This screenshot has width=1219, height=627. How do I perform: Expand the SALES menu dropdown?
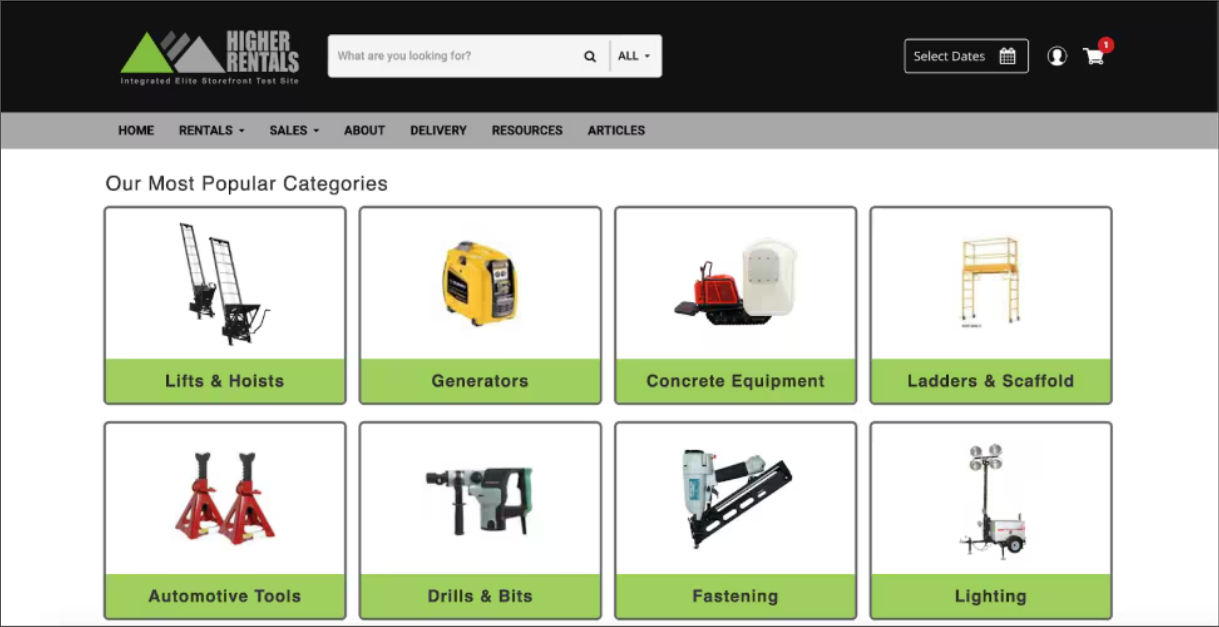pos(294,131)
